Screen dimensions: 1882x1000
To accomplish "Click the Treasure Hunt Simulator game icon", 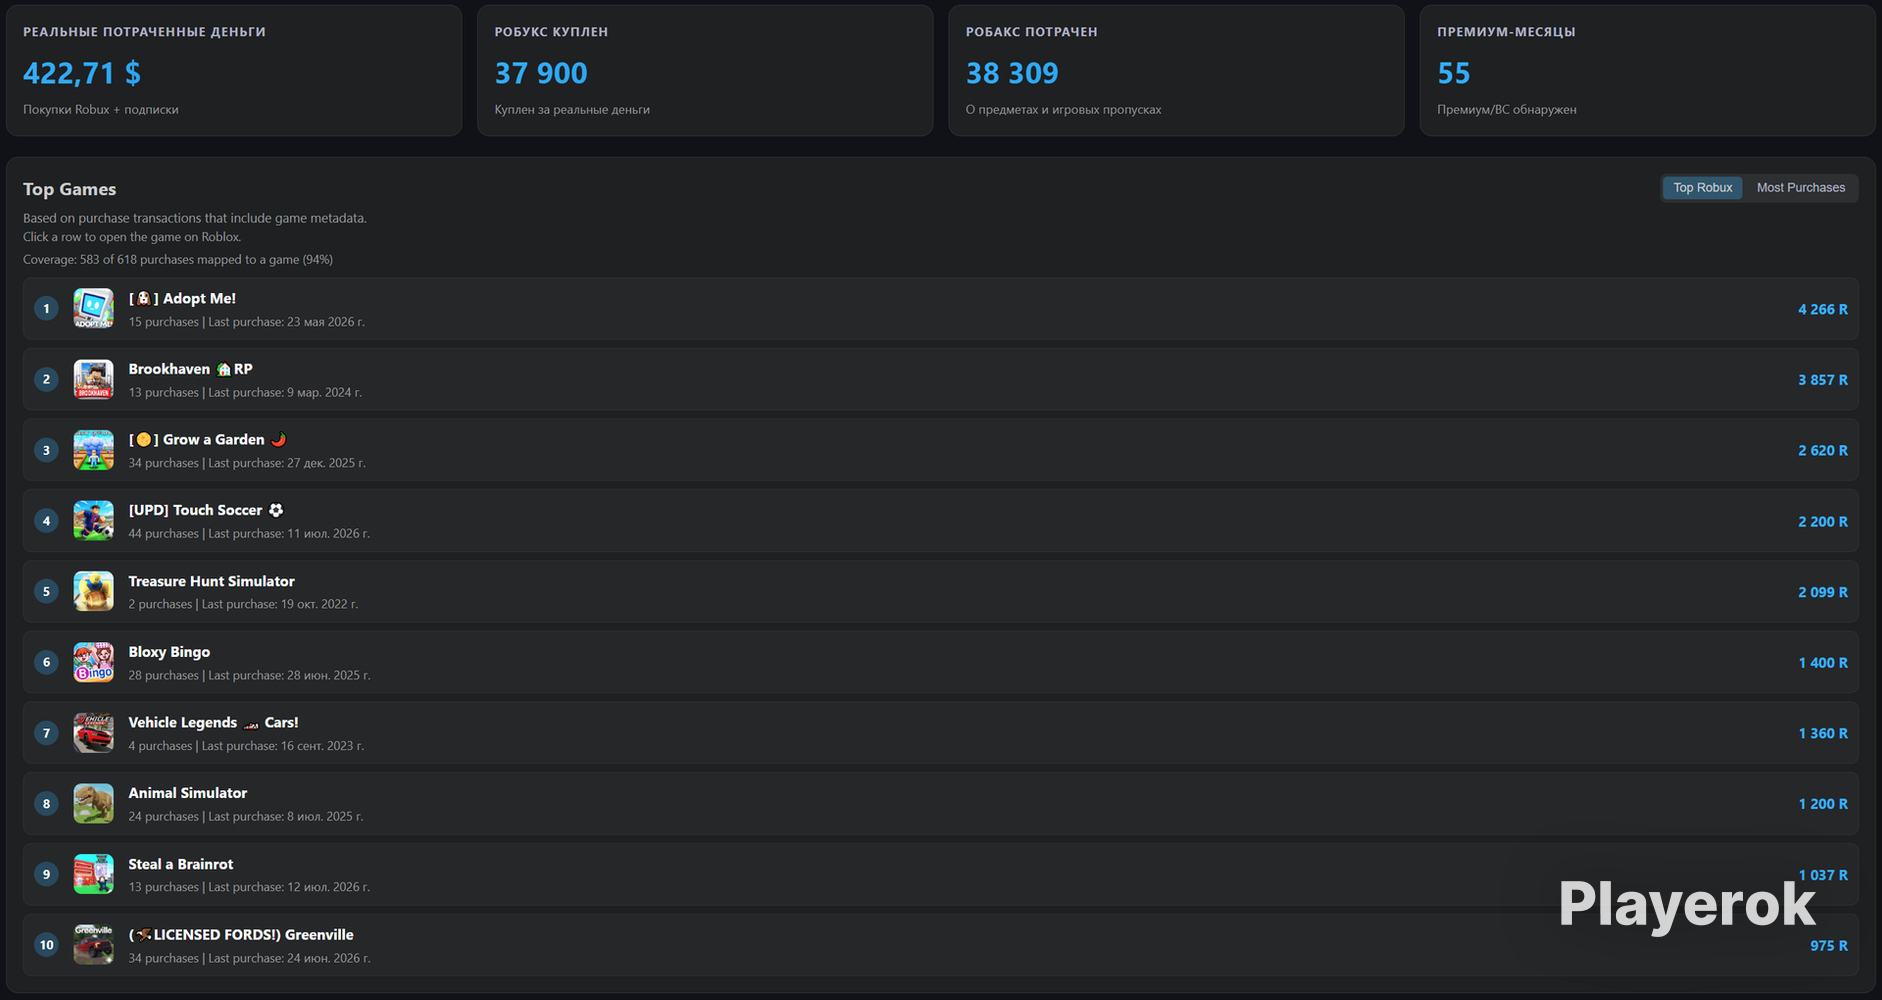I will tap(93, 592).
